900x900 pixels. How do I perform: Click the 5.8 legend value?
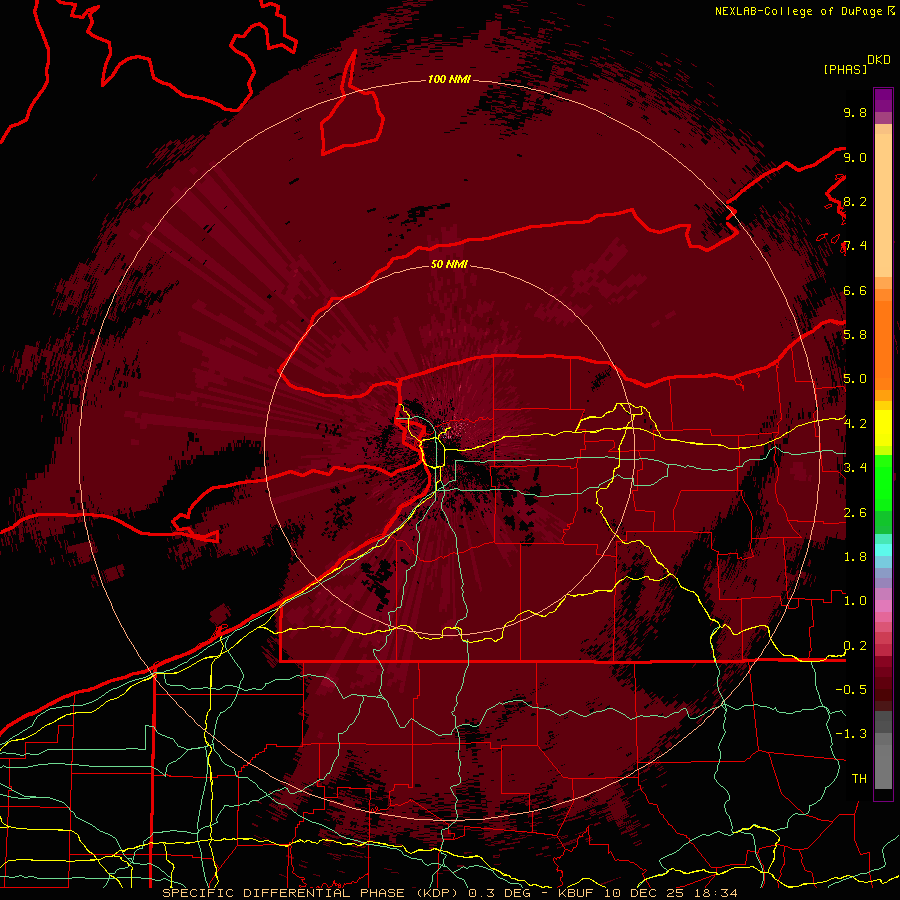point(855,335)
